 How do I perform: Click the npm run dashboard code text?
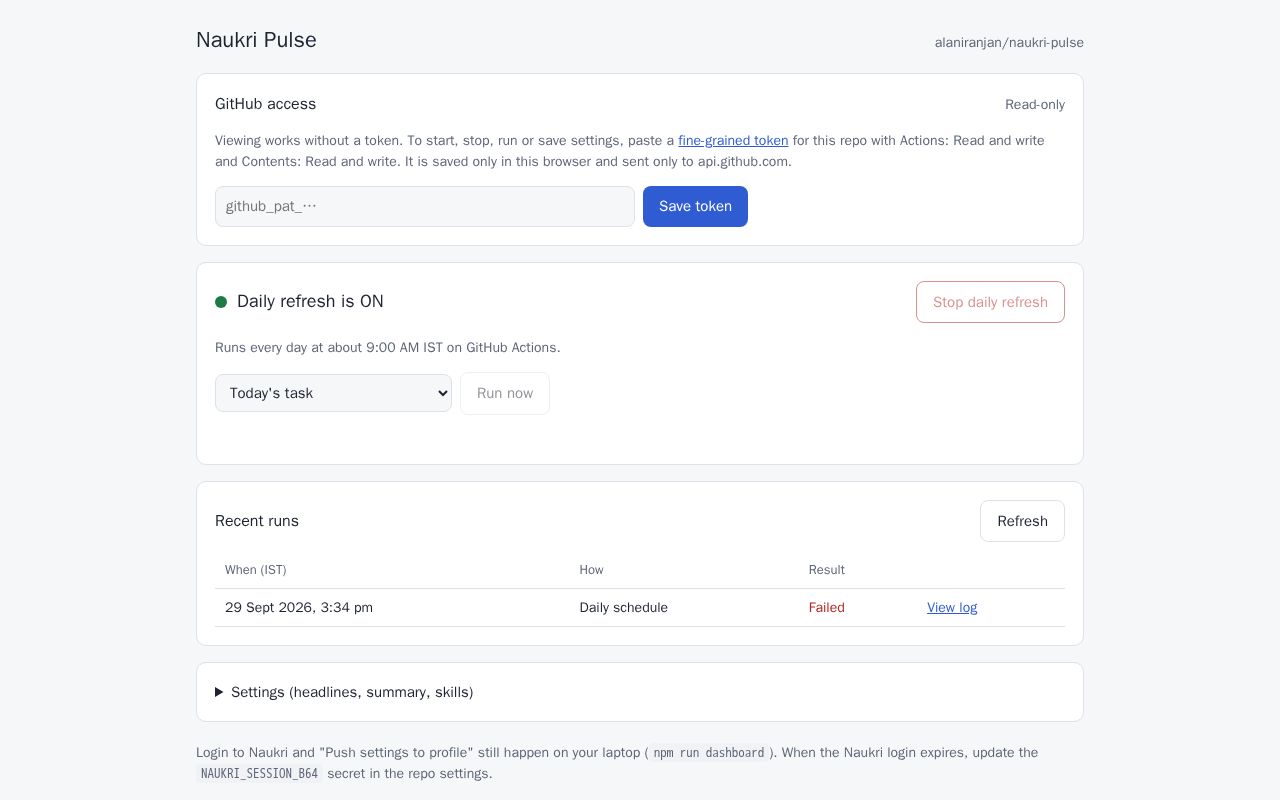pos(709,753)
